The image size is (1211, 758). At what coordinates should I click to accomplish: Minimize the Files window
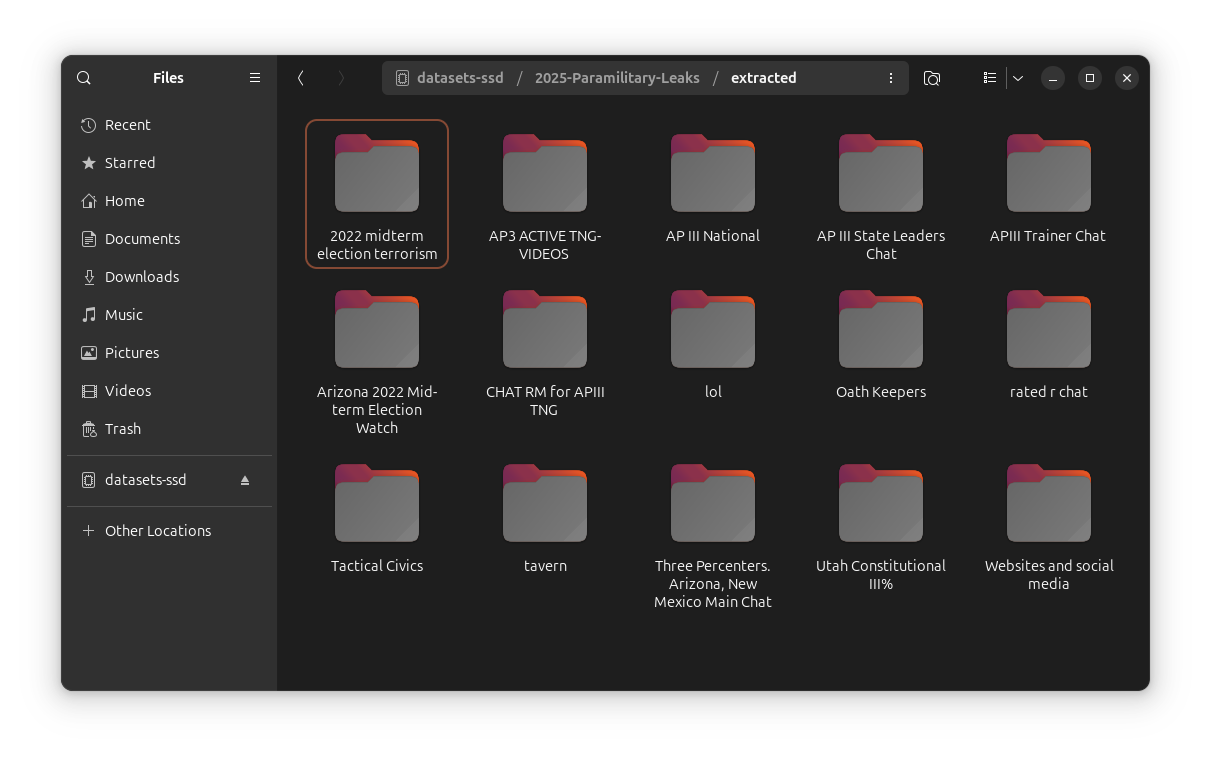[x=1053, y=78]
